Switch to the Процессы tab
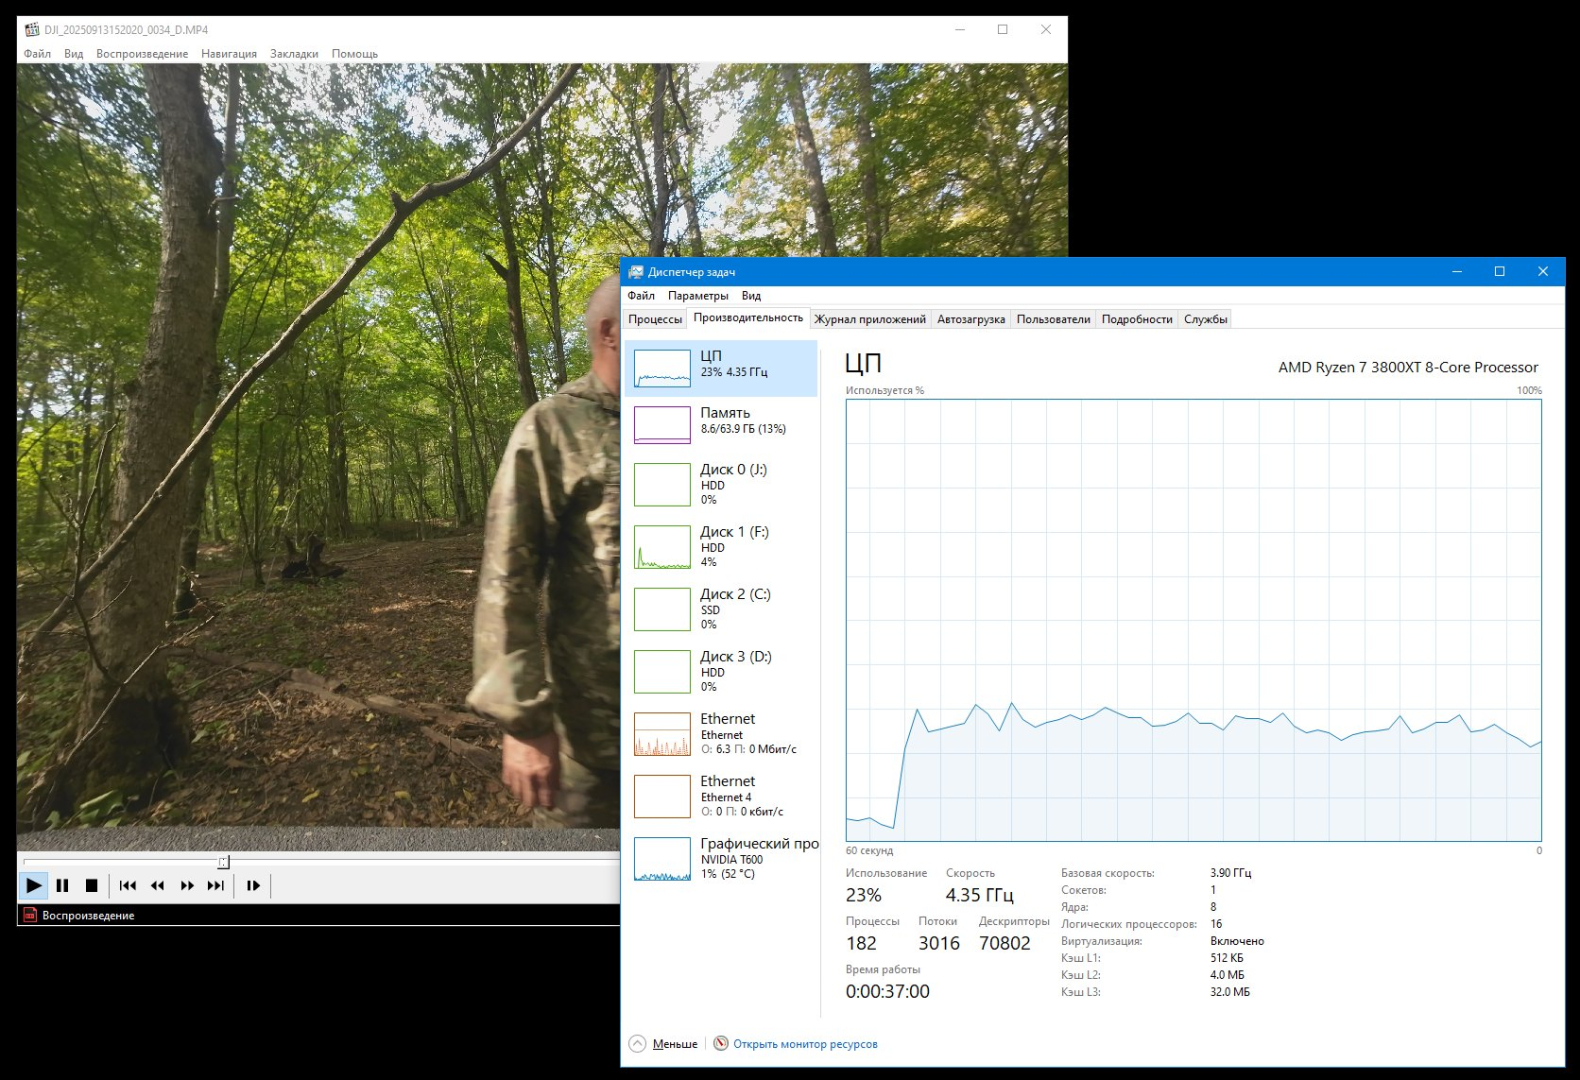Viewport: 1580px width, 1080px height. (655, 319)
